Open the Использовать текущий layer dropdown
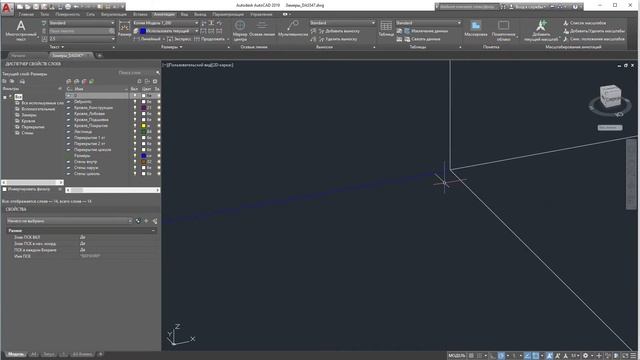The height and width of the screenshot is (360, 640). [x=169, y=31]
